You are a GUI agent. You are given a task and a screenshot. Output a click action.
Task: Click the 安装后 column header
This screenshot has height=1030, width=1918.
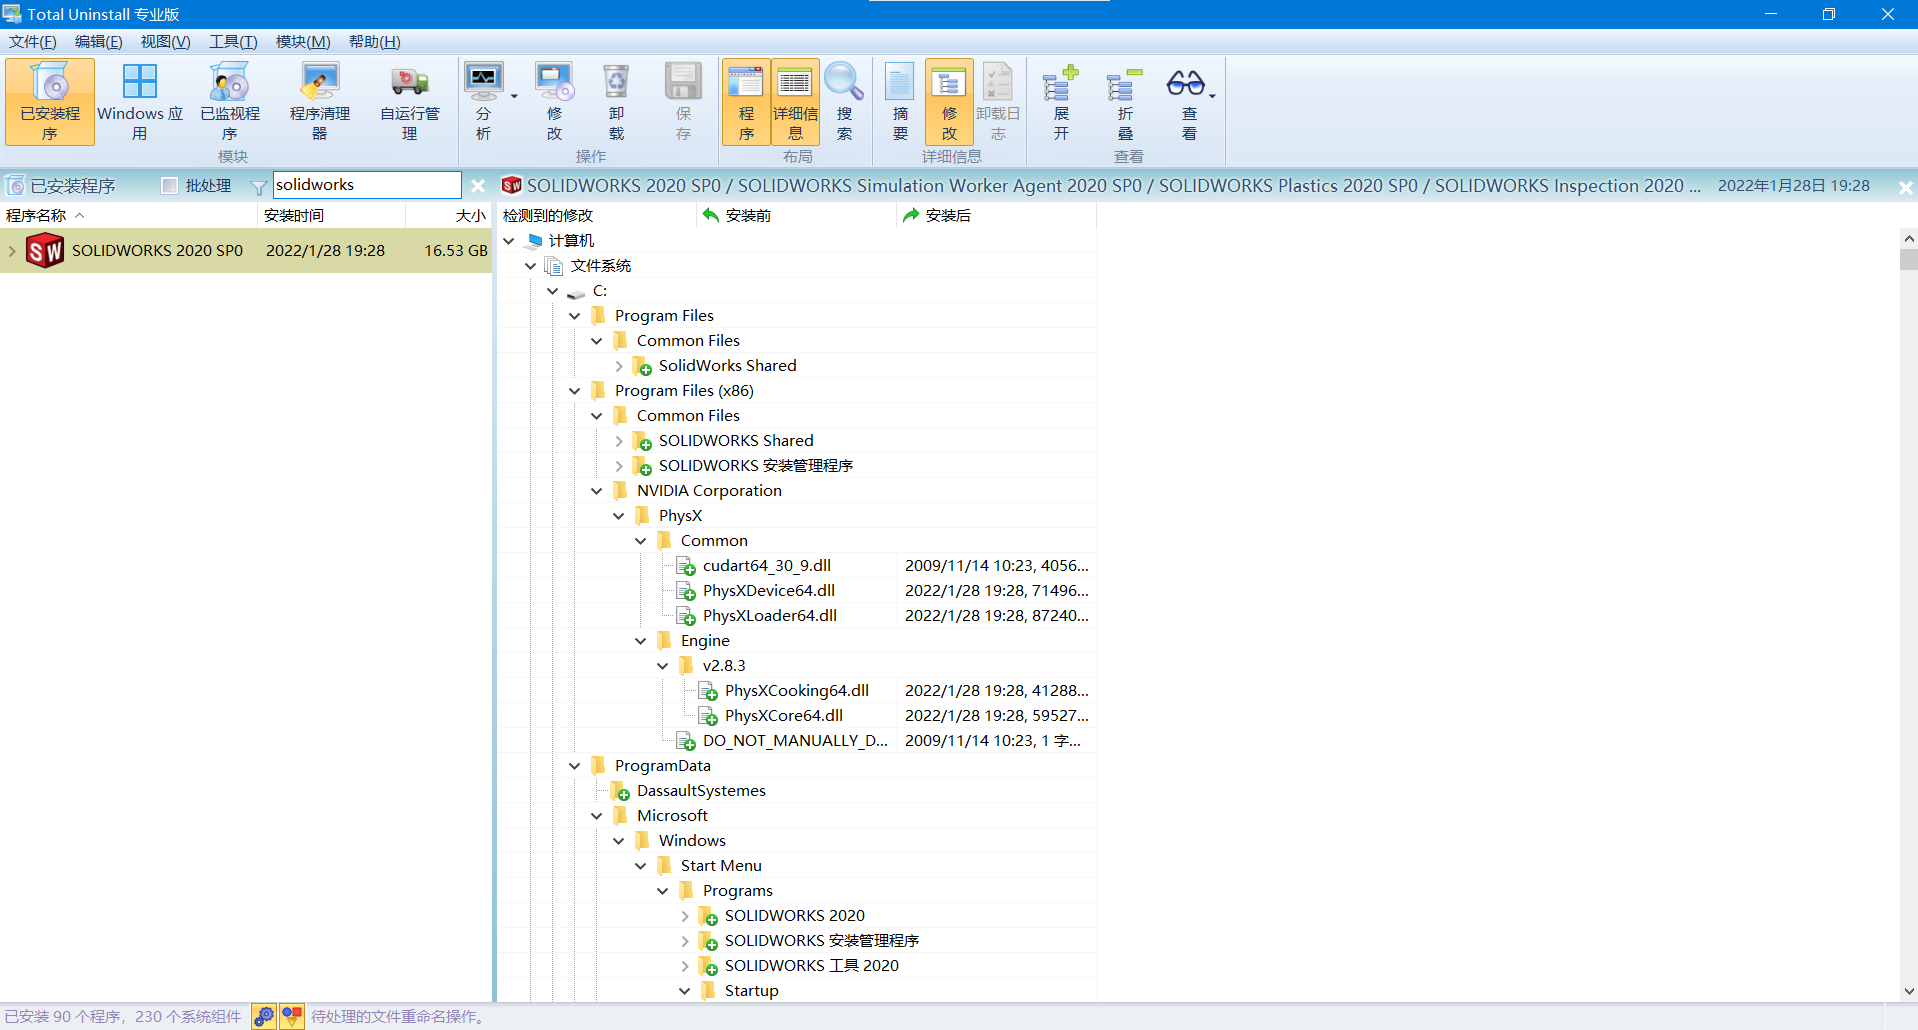tap(996, 215)
